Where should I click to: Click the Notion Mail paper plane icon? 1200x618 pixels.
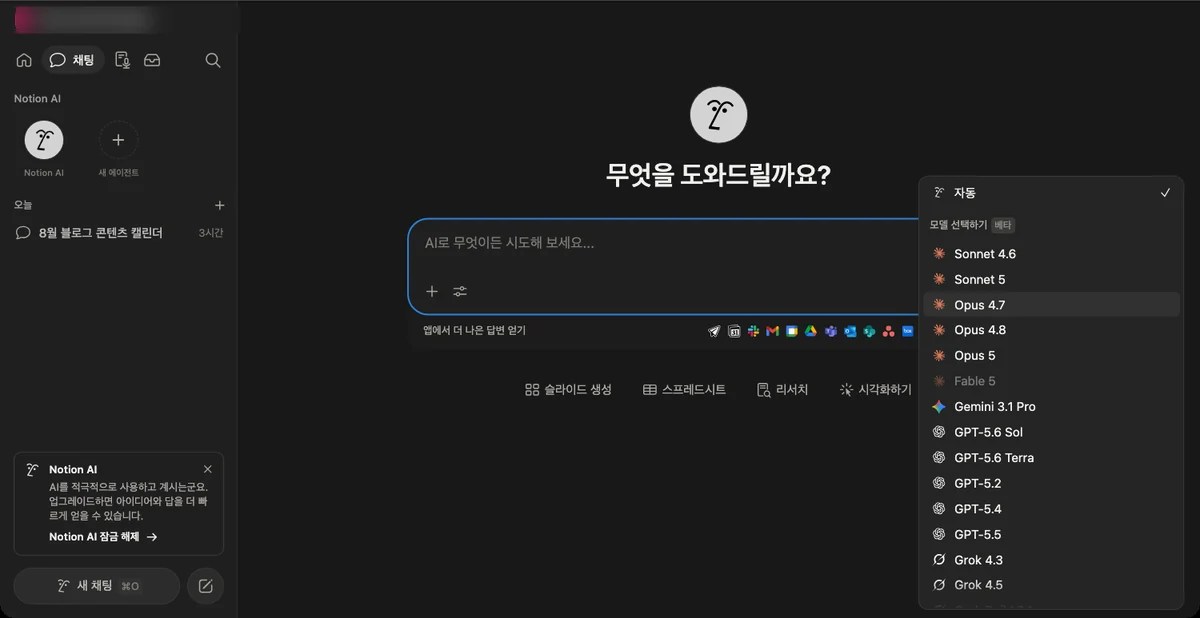714,331
